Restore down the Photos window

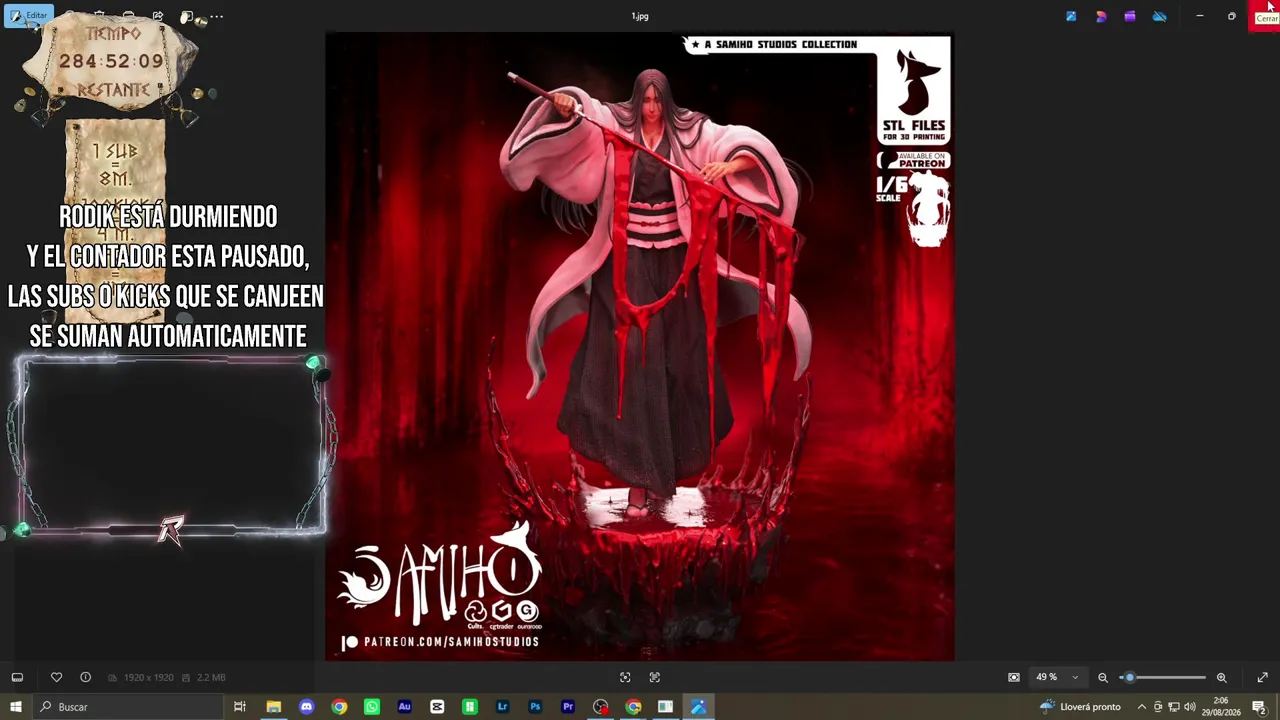(x=1232, y=16)
